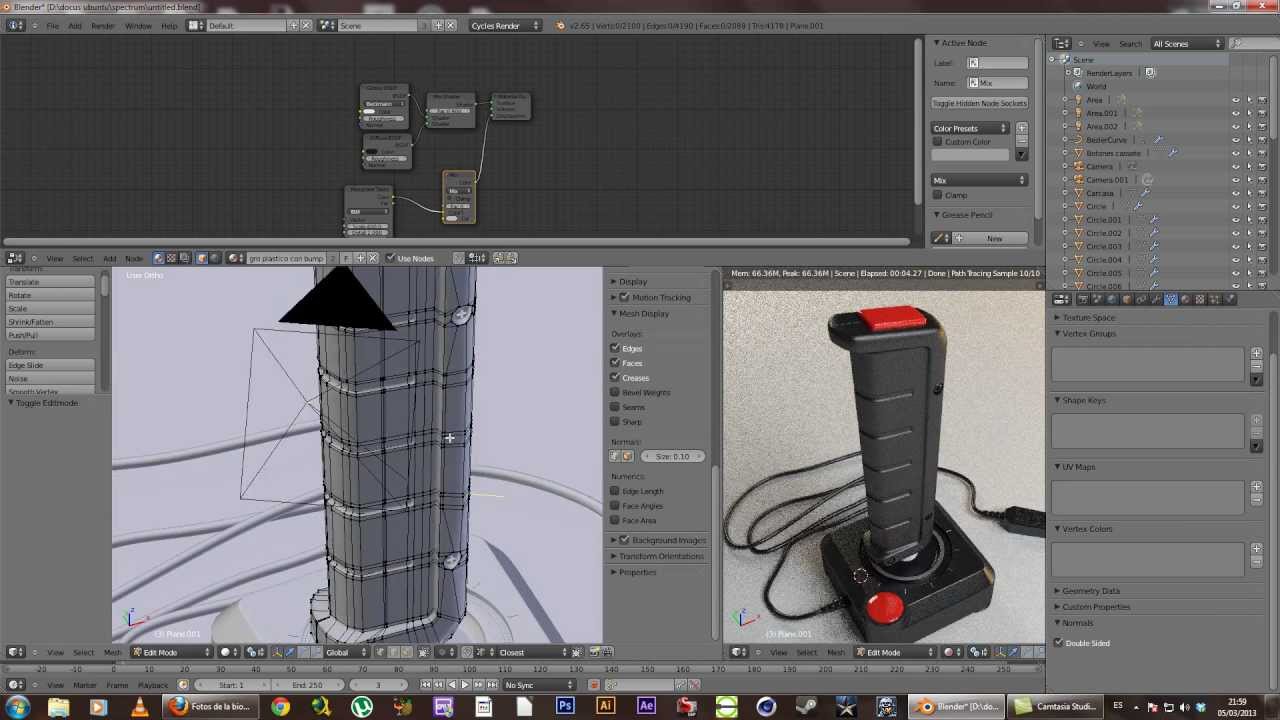The height and width of the screenshot is (720, 1280).
Task: Click the Translate tool button
Action: 50,282
